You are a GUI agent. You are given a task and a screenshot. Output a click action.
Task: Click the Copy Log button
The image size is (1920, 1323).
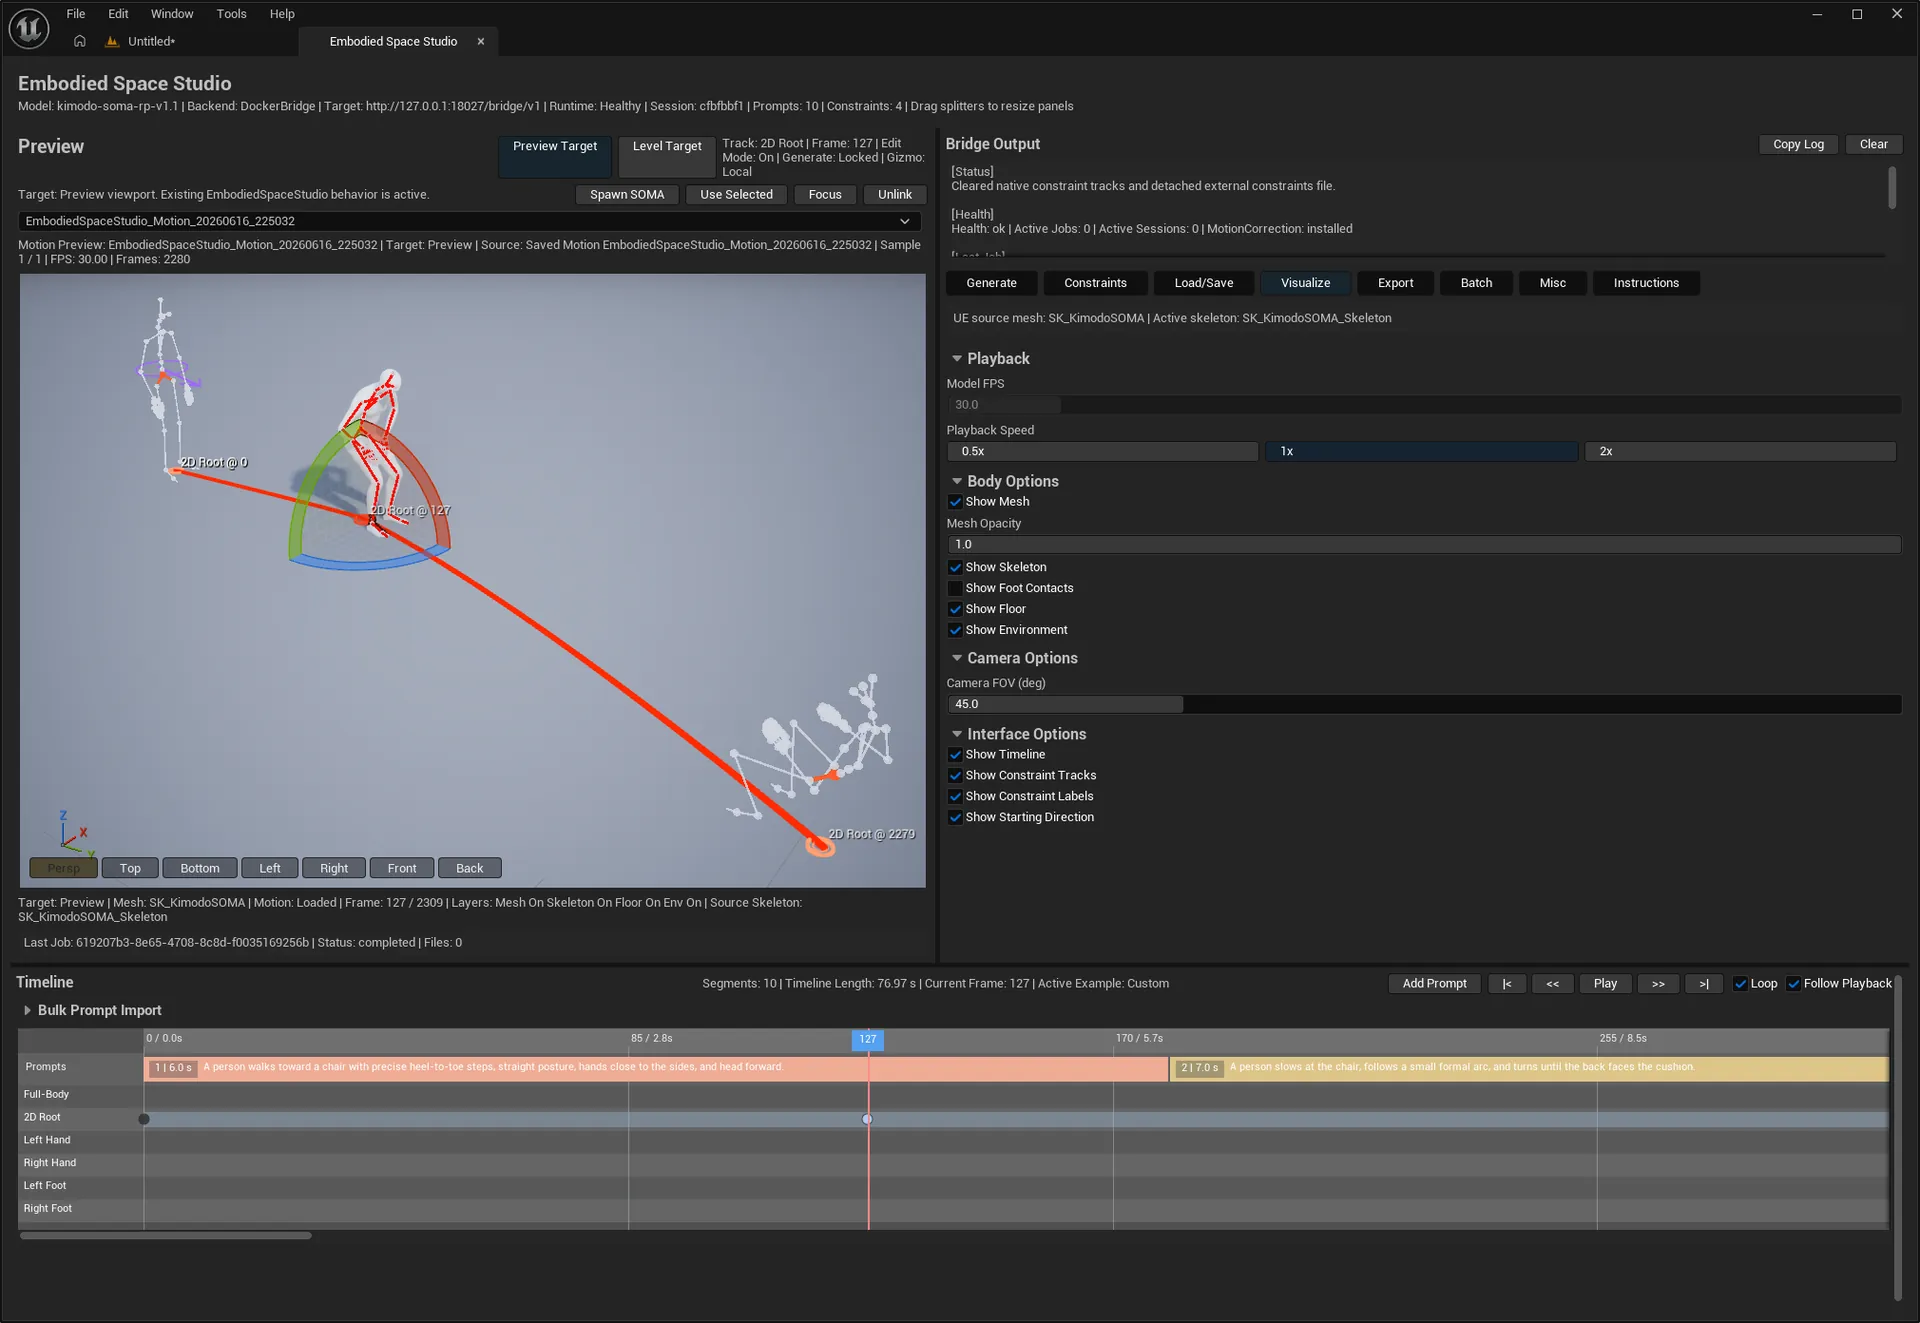click(1798, 144)
